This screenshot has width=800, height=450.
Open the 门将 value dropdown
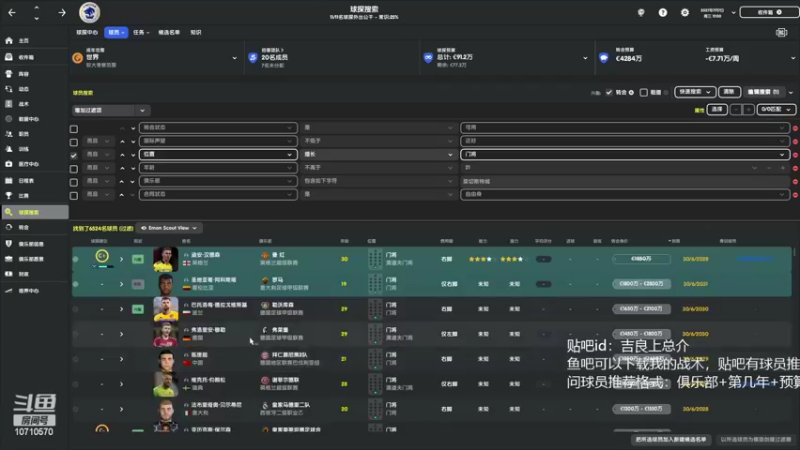click(625, 154)
